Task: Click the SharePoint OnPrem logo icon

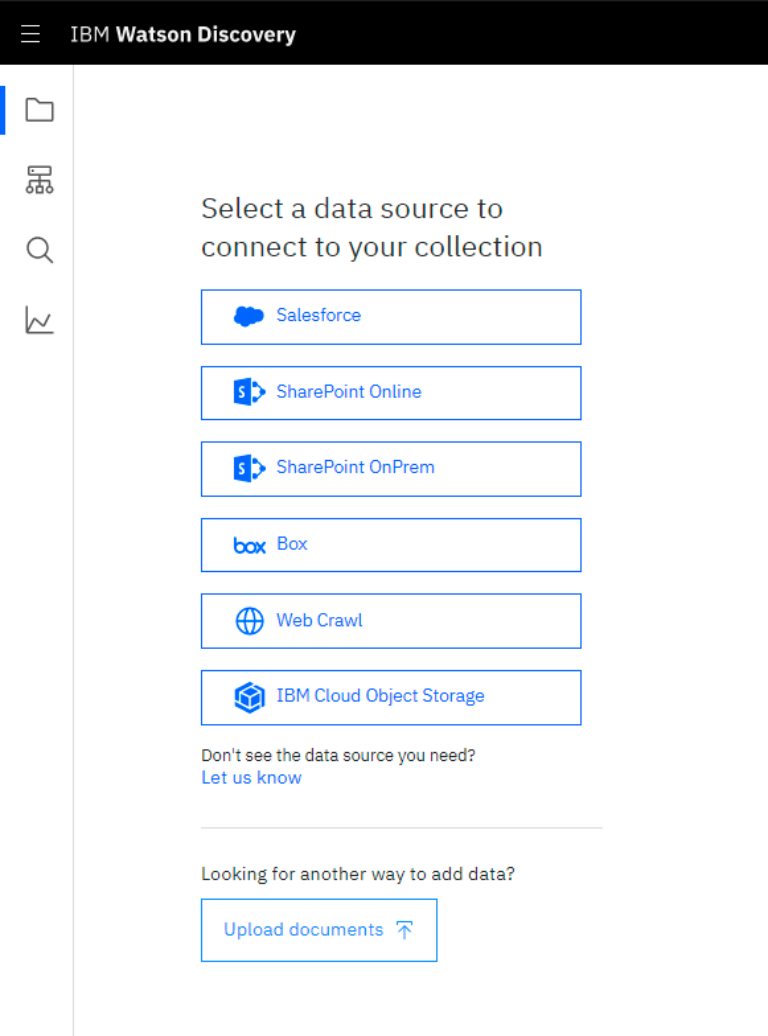Action: click(x=249, y=468)
